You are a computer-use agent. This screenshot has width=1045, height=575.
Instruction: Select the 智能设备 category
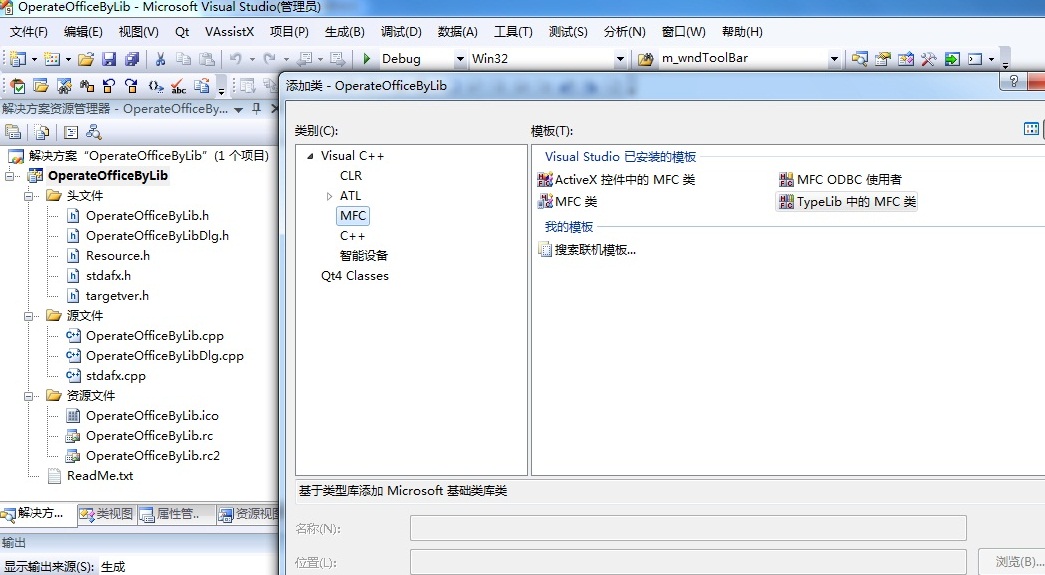point(364,256)
